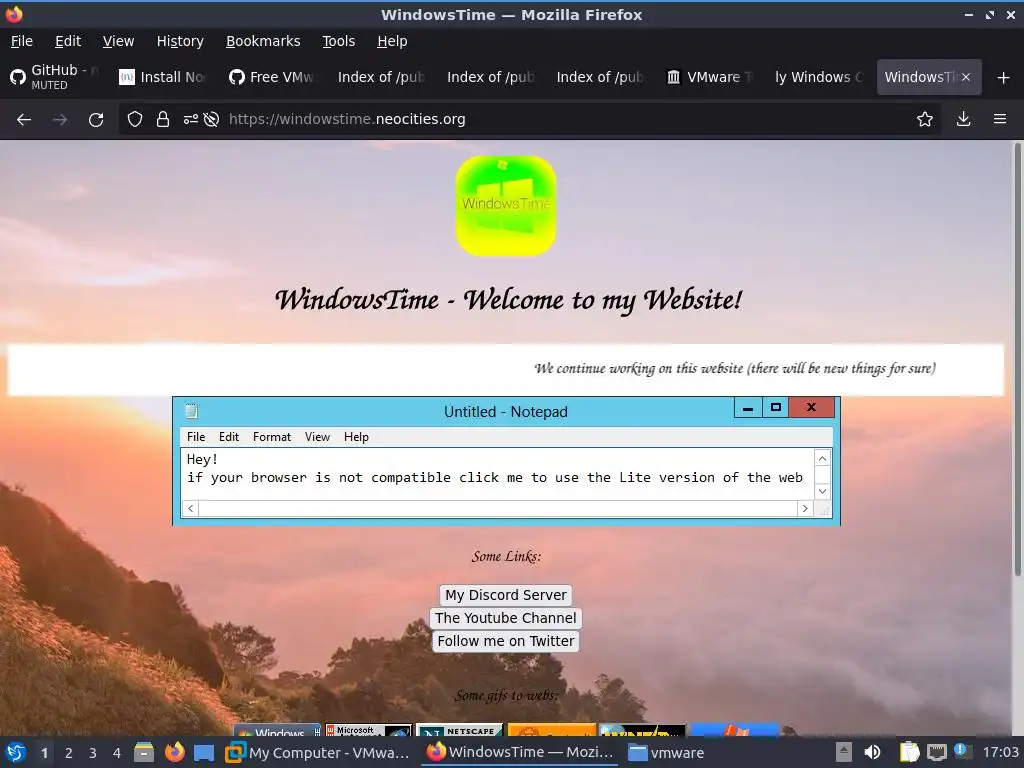Screen dimensions: 1024x768
Task: Open the Firefox hamburger application menu
Action: click(x=1000, y=120)
